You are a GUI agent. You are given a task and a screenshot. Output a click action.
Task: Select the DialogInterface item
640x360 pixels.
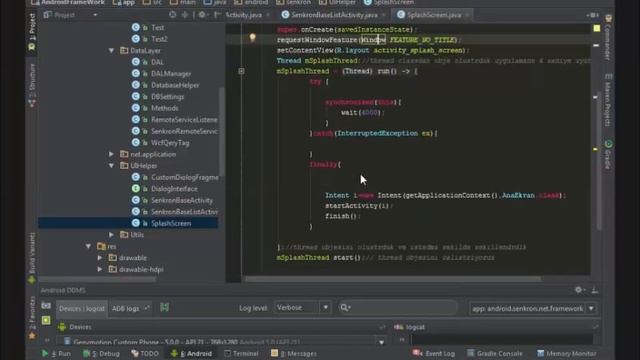pos(174,189)
